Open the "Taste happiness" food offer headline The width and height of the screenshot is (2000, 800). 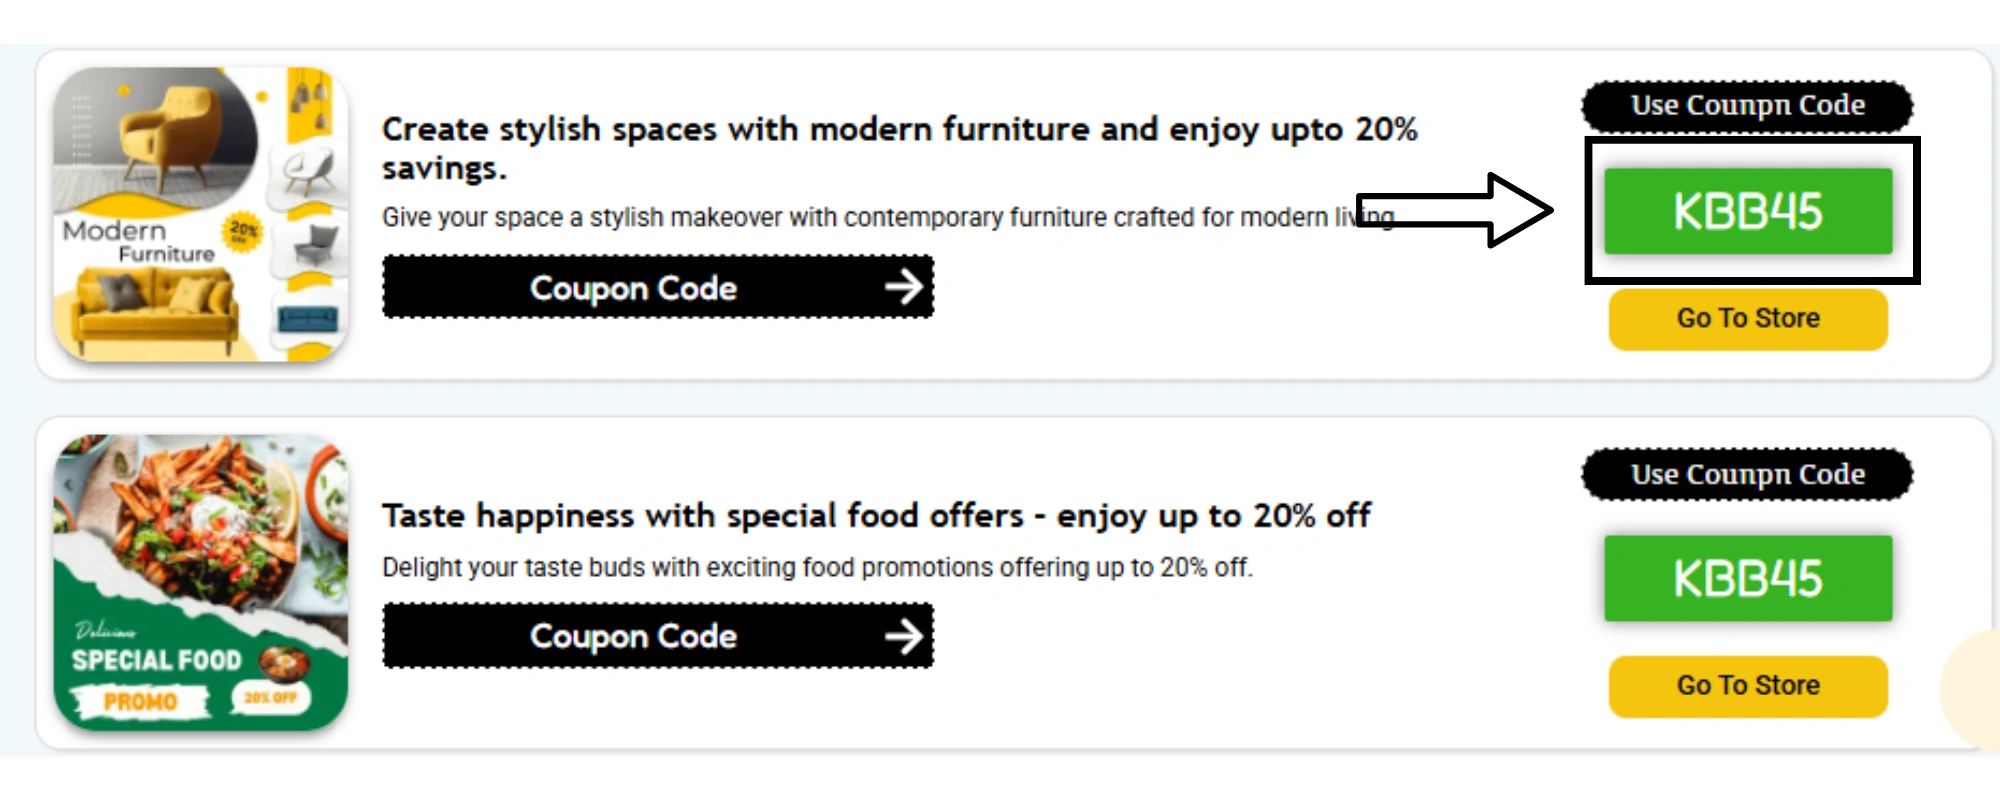coord(876,515)
